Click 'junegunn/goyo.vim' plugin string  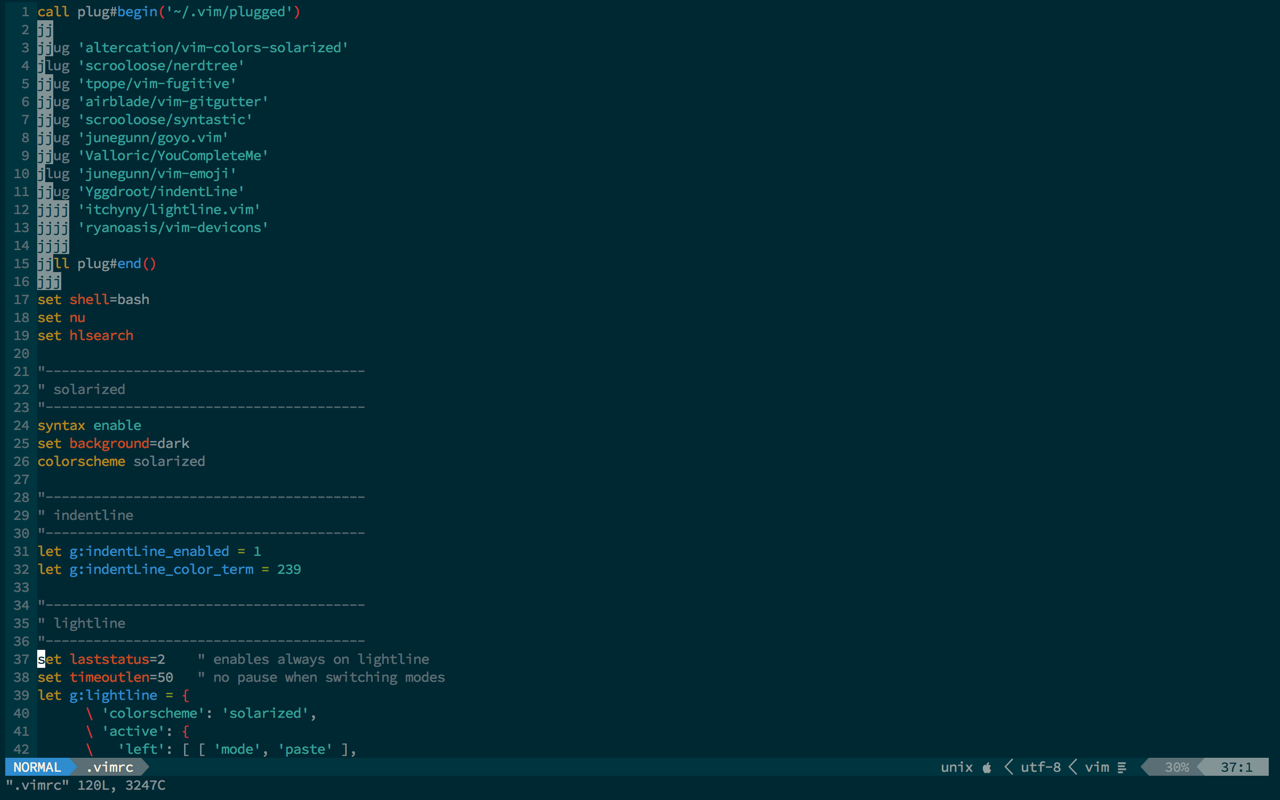coord(154,137)
